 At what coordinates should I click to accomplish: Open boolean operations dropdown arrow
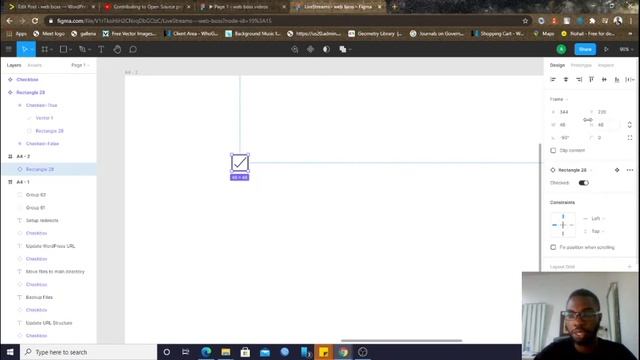[x=350, y=50]
